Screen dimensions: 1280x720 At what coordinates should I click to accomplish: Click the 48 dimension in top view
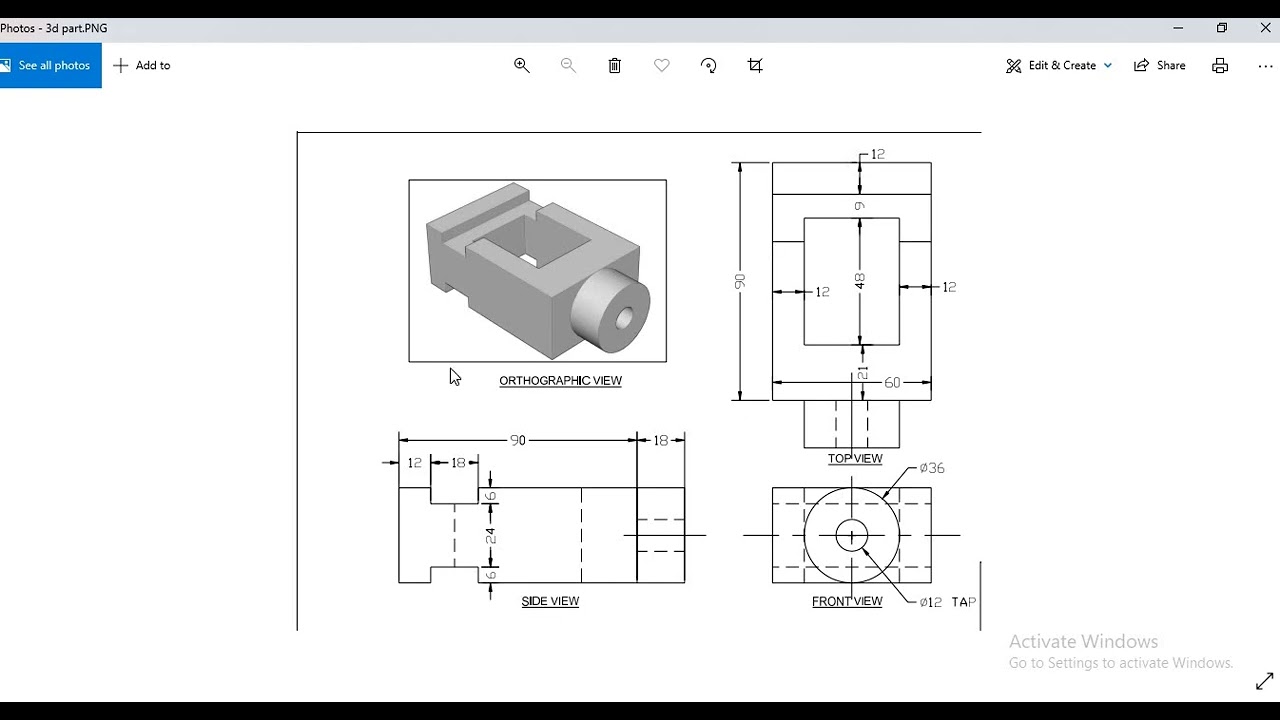tap(860, 281)
